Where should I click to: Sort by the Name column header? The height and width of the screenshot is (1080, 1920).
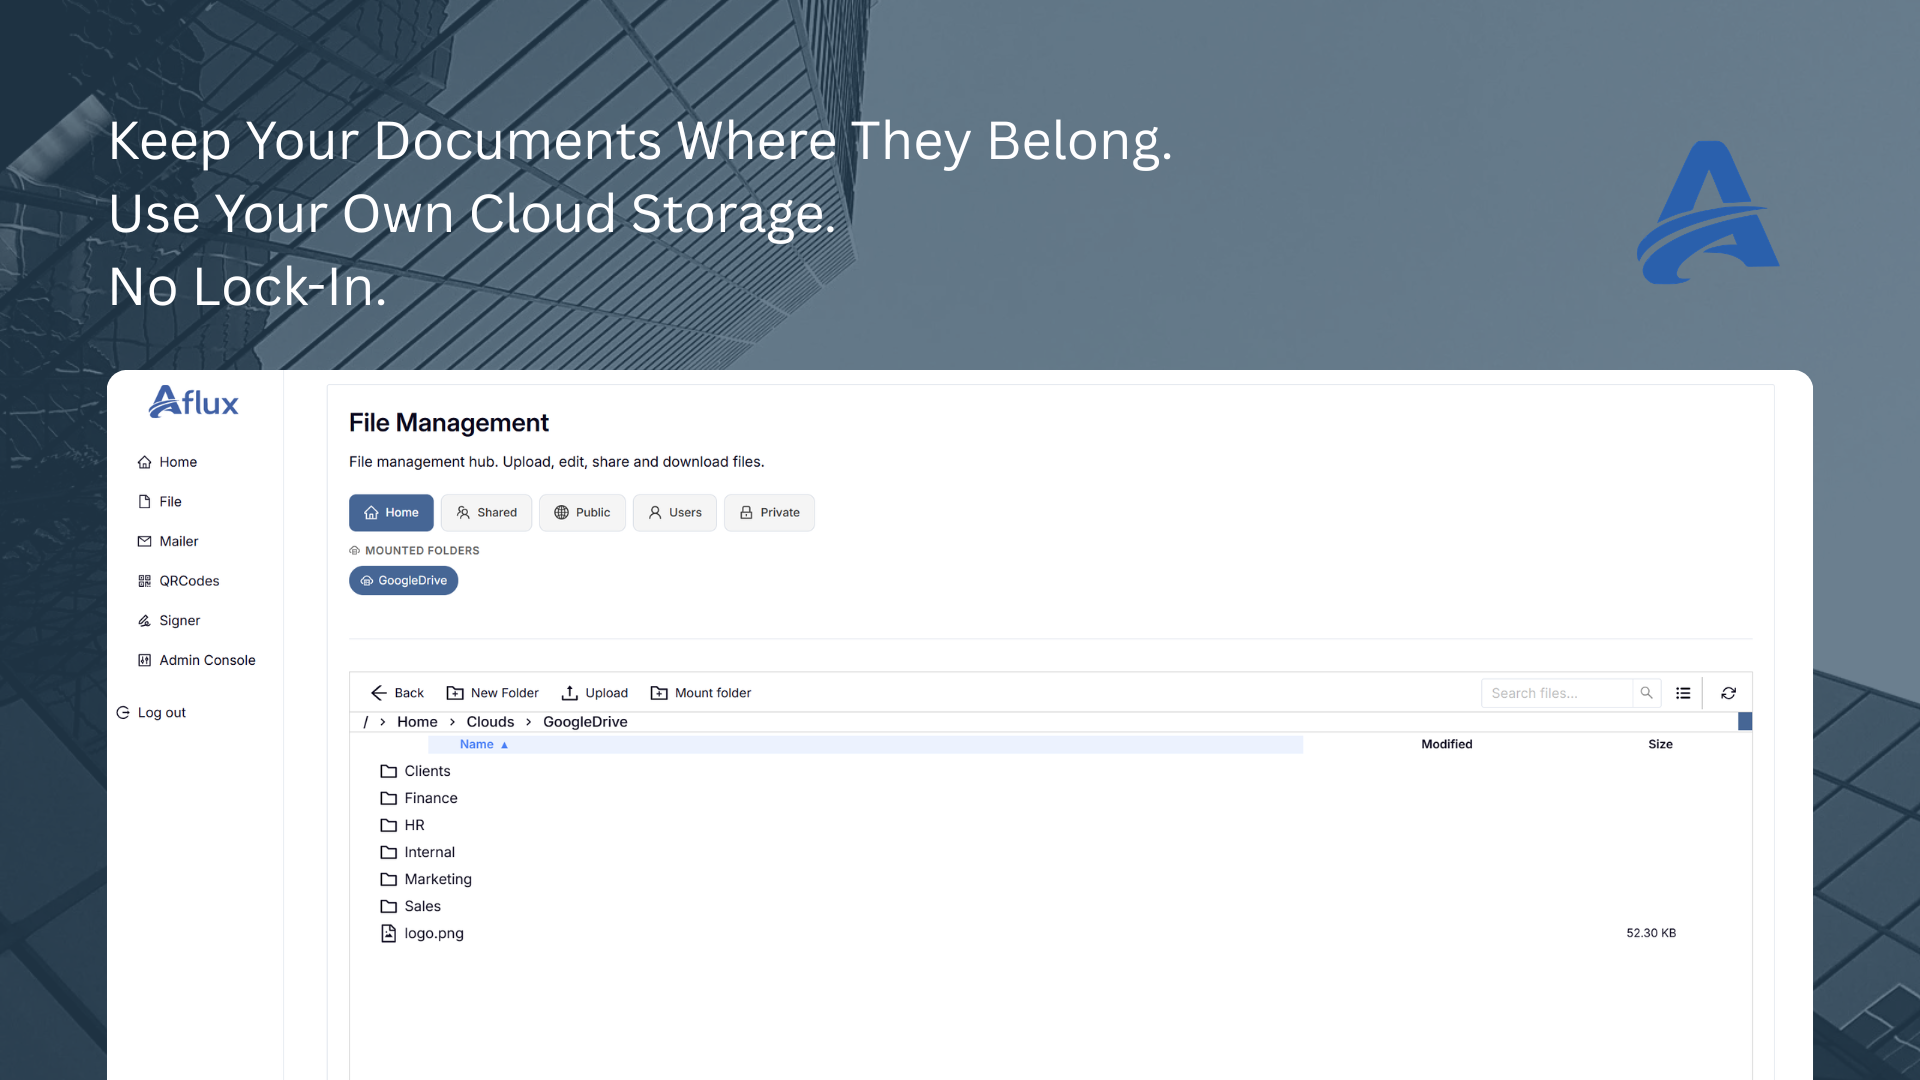click(477, 744)
